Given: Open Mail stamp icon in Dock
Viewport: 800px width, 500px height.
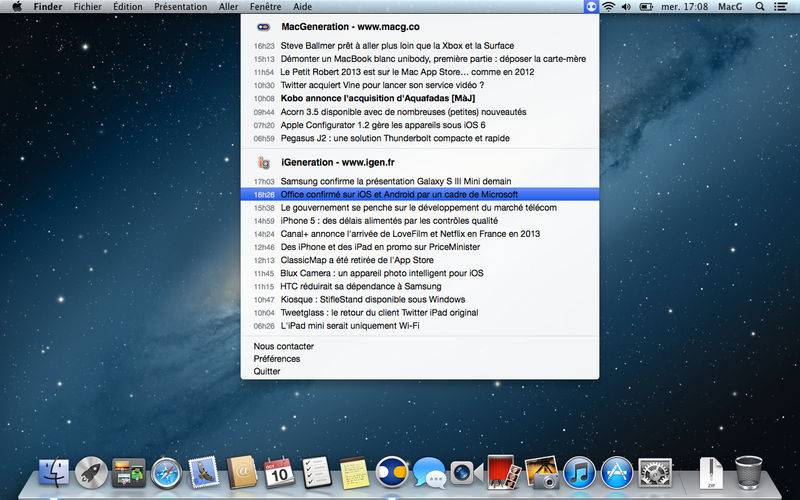Looking at the screenshot, I should point(204,472).
